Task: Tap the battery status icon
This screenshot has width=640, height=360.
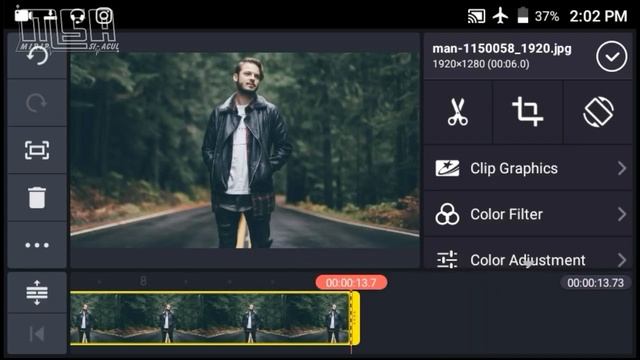Action: click(x=522, y=16)
